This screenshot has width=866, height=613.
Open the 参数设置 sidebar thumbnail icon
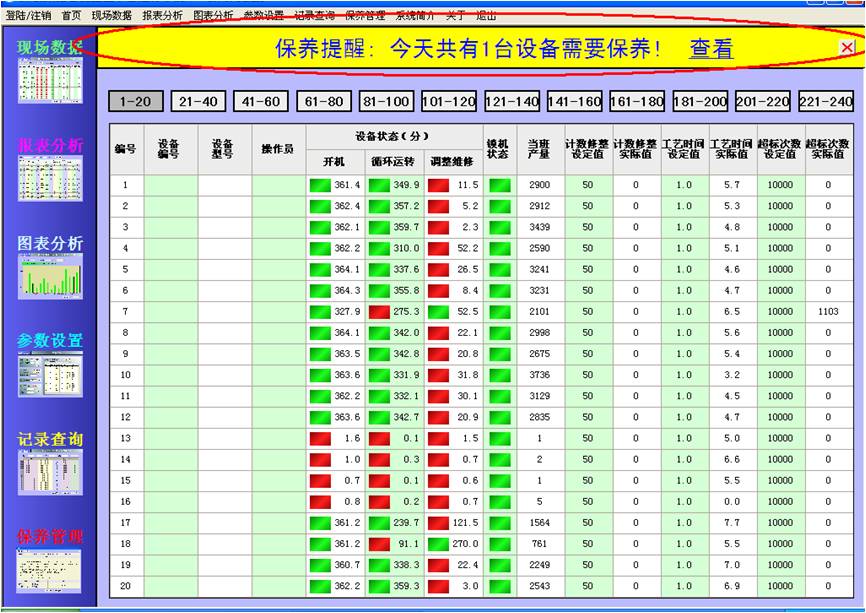[49, 374]
